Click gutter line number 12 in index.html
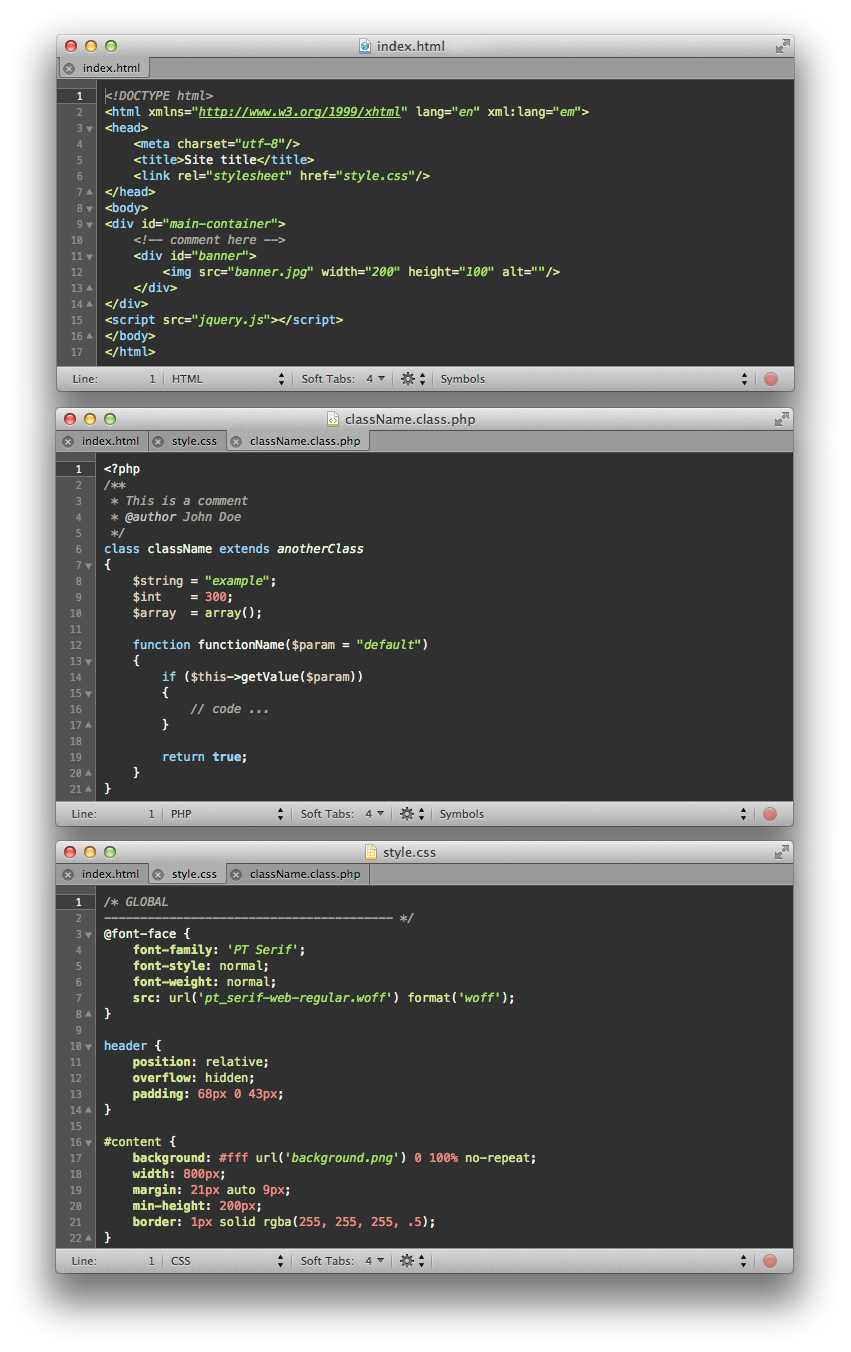This screenshot has width=851, height=1352. click(x=77, y=272)
